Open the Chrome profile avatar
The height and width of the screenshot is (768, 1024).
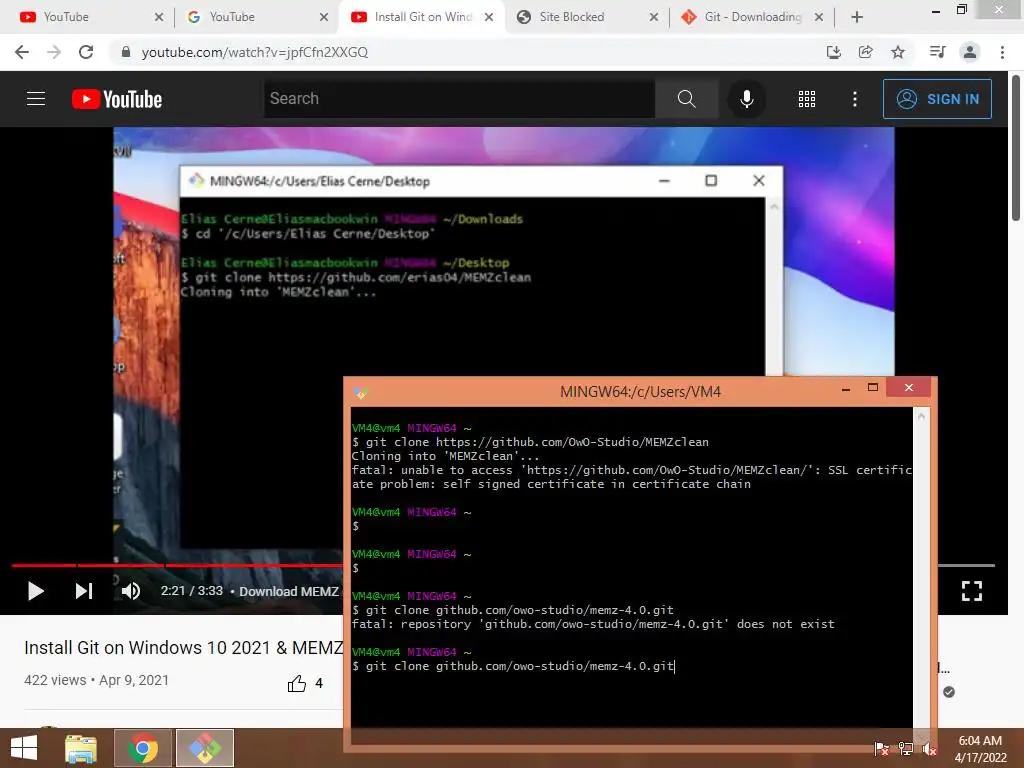[x=970, y=52]
